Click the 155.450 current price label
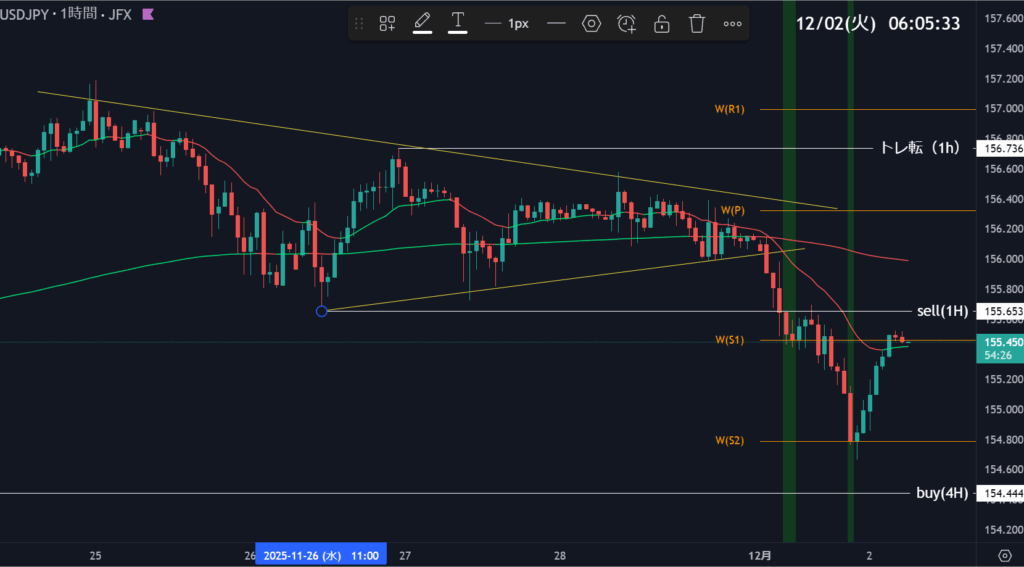This screenshot has height=567, width=1024. click(x=1001, y=341)
